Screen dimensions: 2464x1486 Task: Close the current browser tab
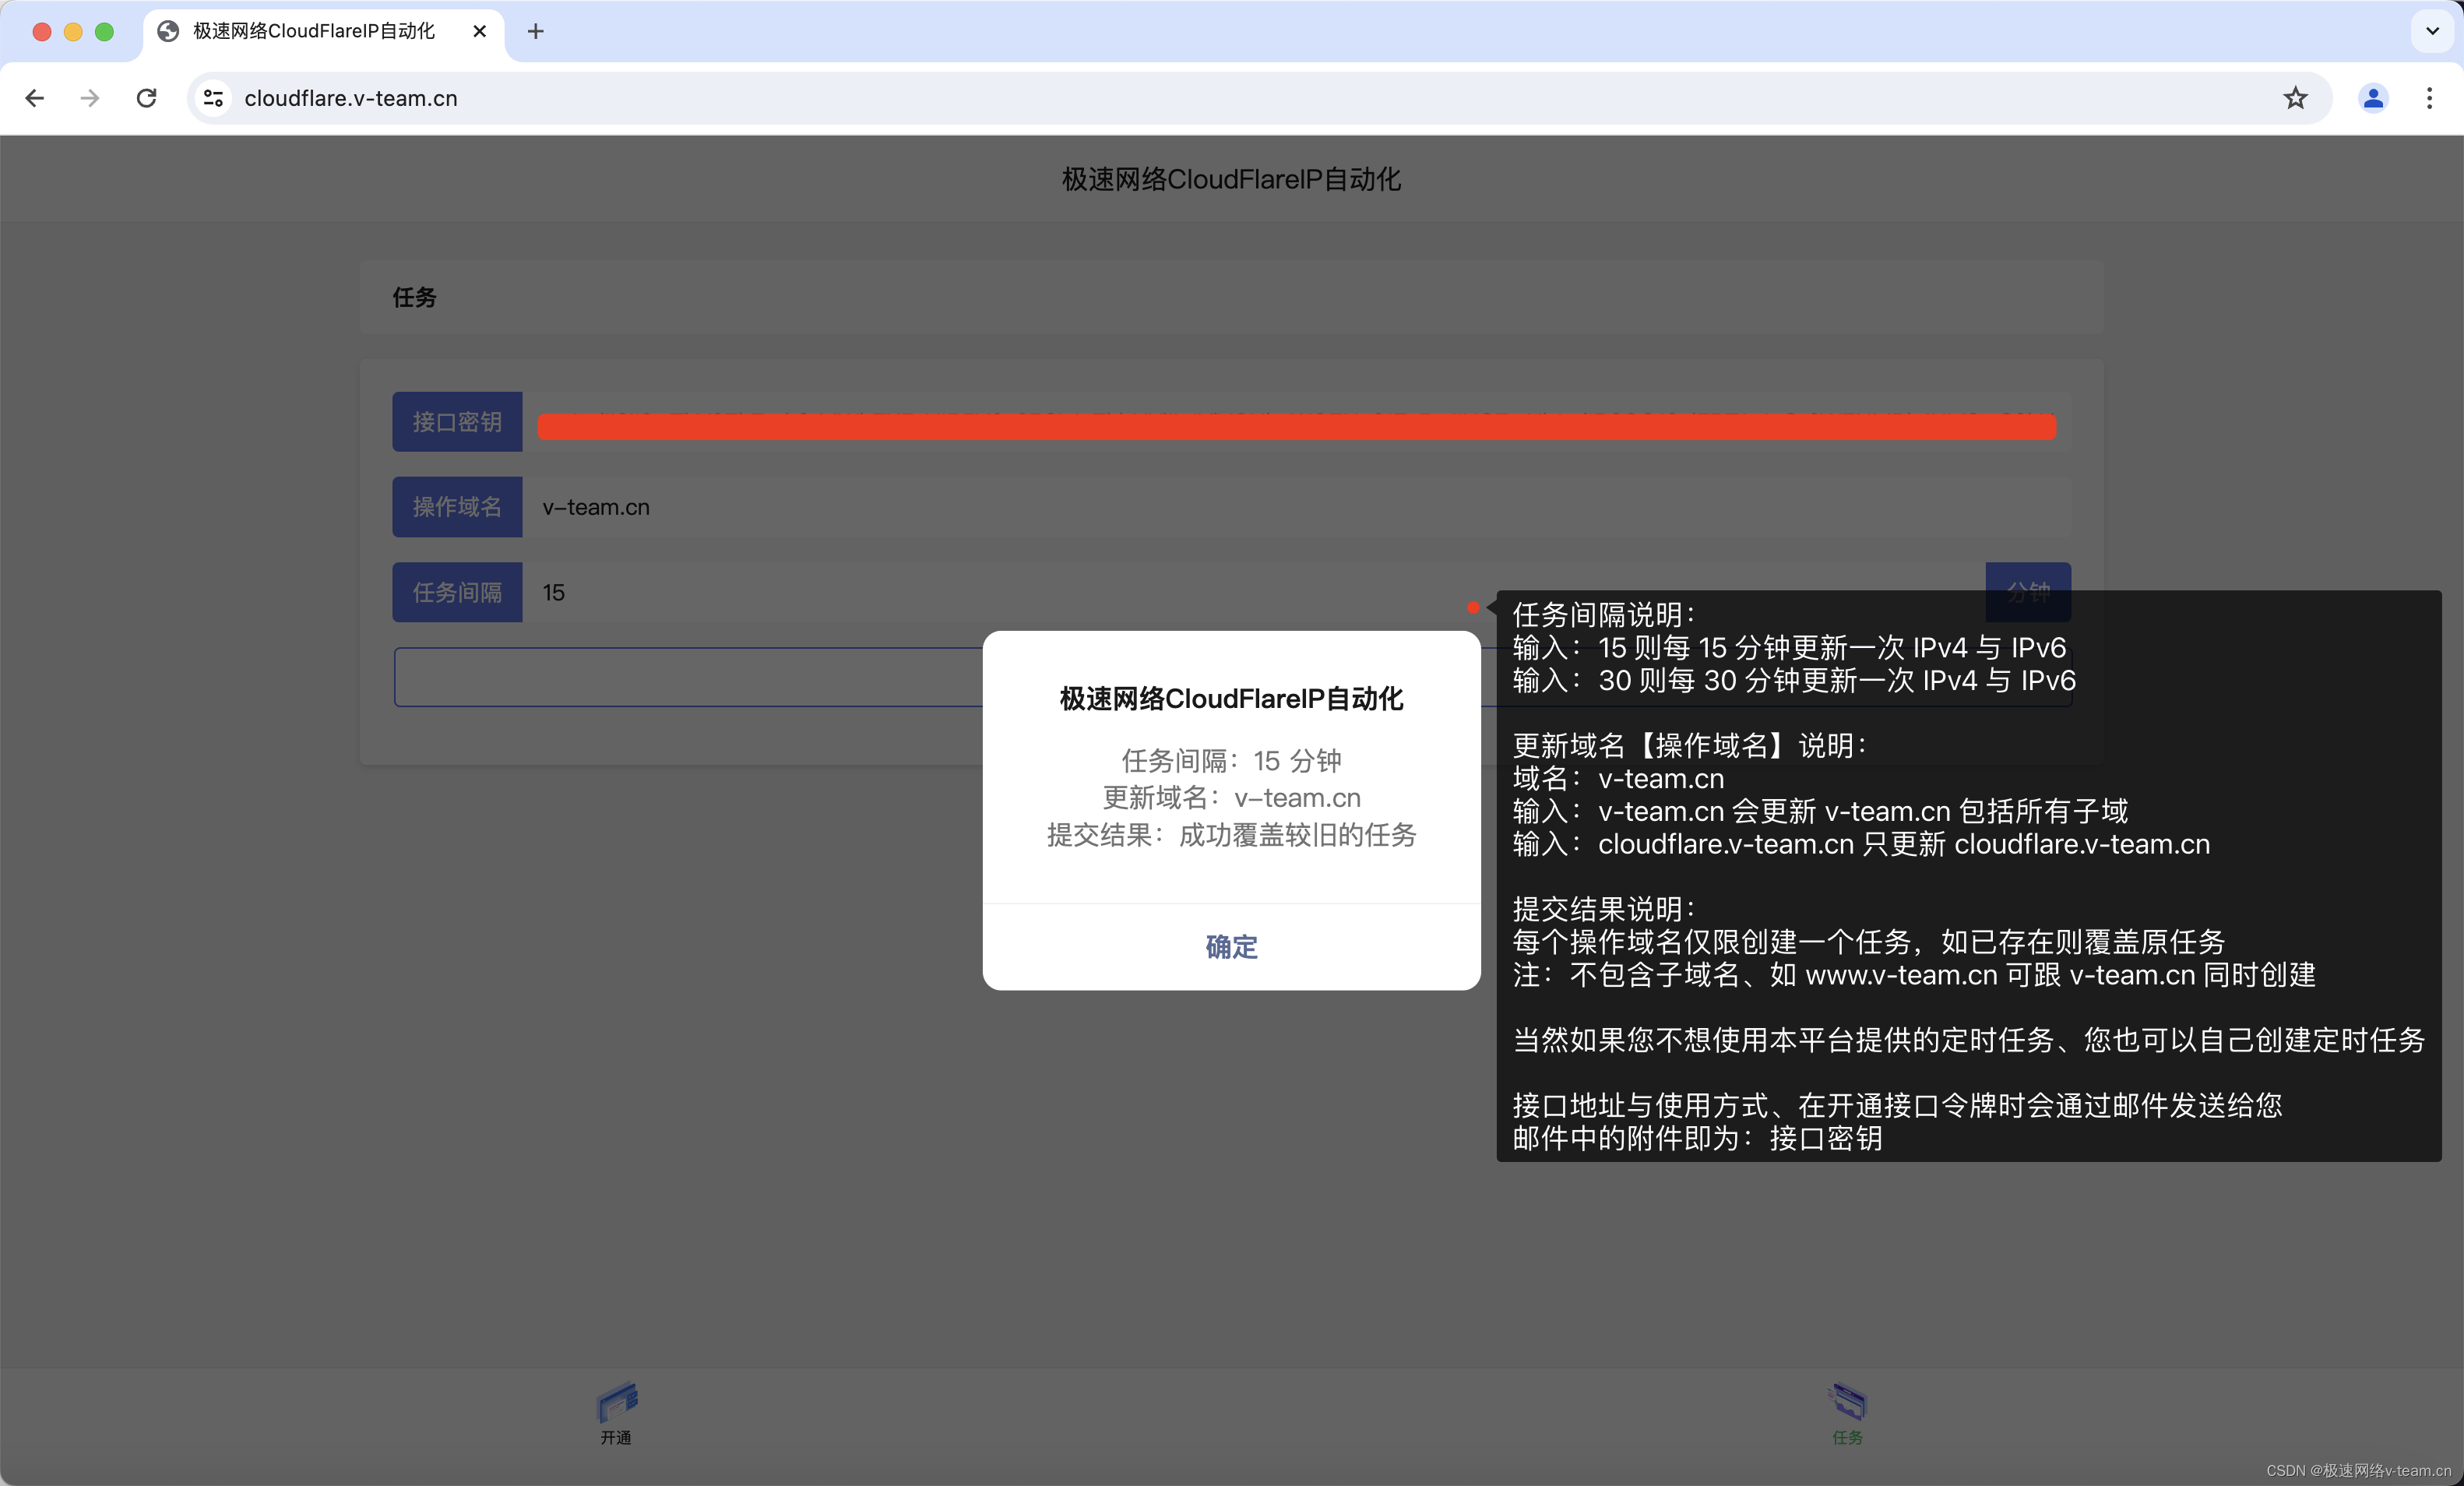tap(480, 32)
